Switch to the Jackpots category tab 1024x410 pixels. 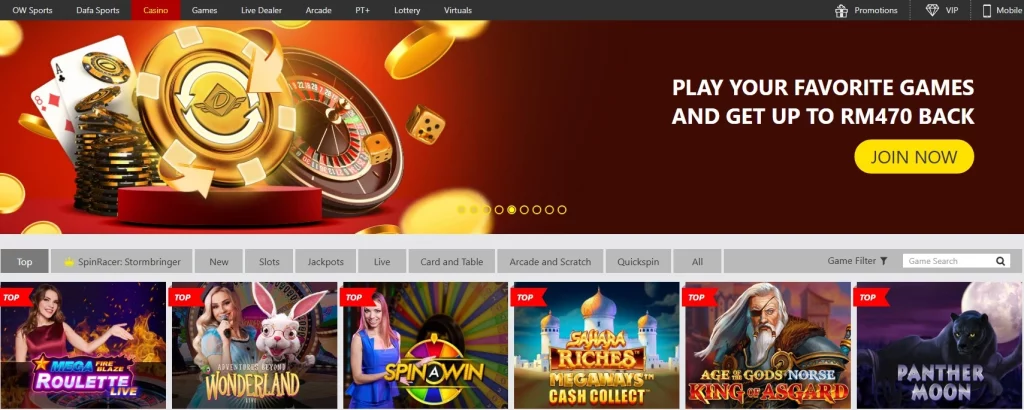click(325, 261)
